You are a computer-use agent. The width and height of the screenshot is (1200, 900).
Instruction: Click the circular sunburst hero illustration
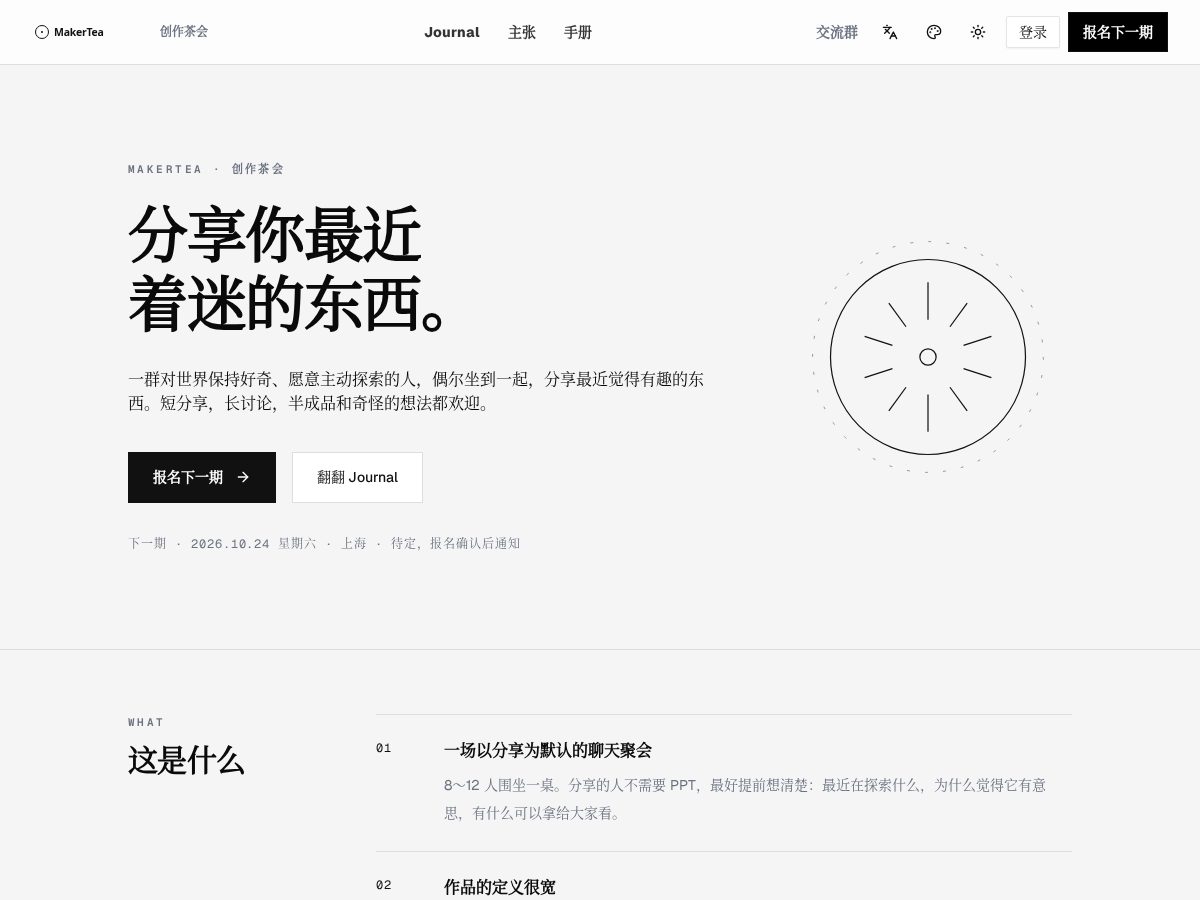(928, 357)
